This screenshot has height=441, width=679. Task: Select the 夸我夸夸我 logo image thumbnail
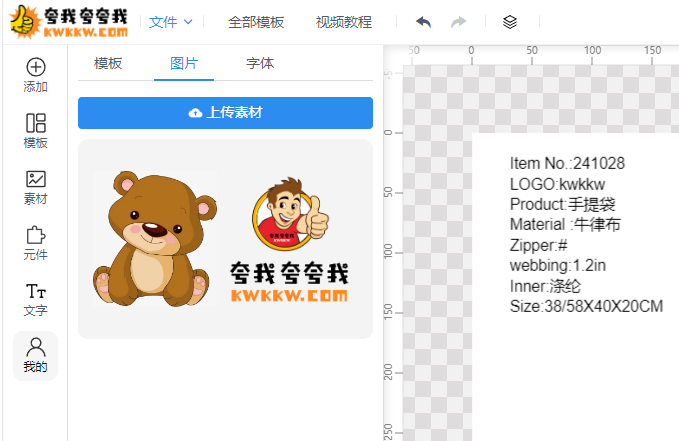pyautogui.click(x=289, y=239)
